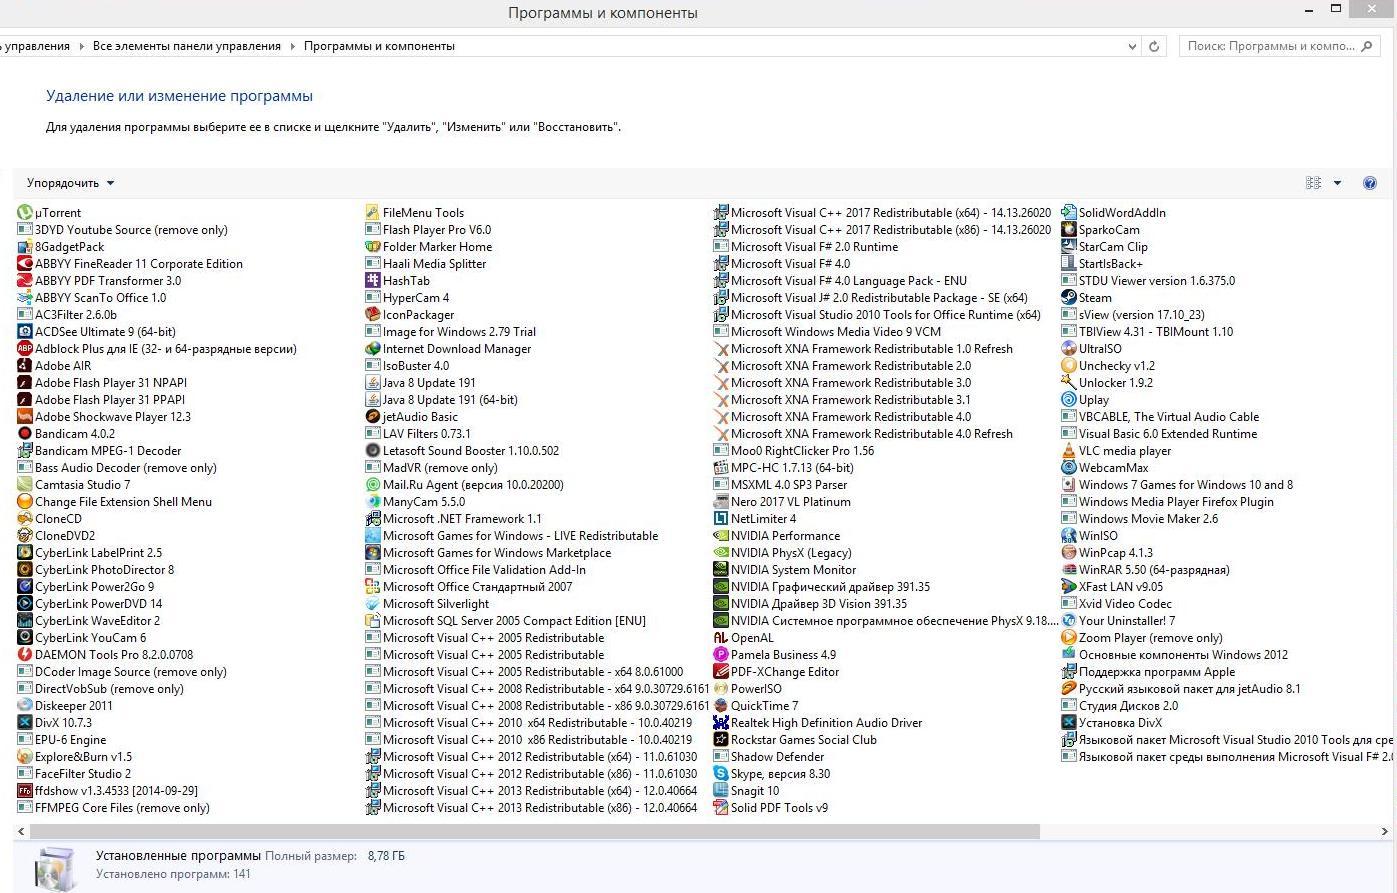Viewport: 1397px width, 893px height.
Task: Open the Упорядочить dropdown menu
Action: point(70,183)
